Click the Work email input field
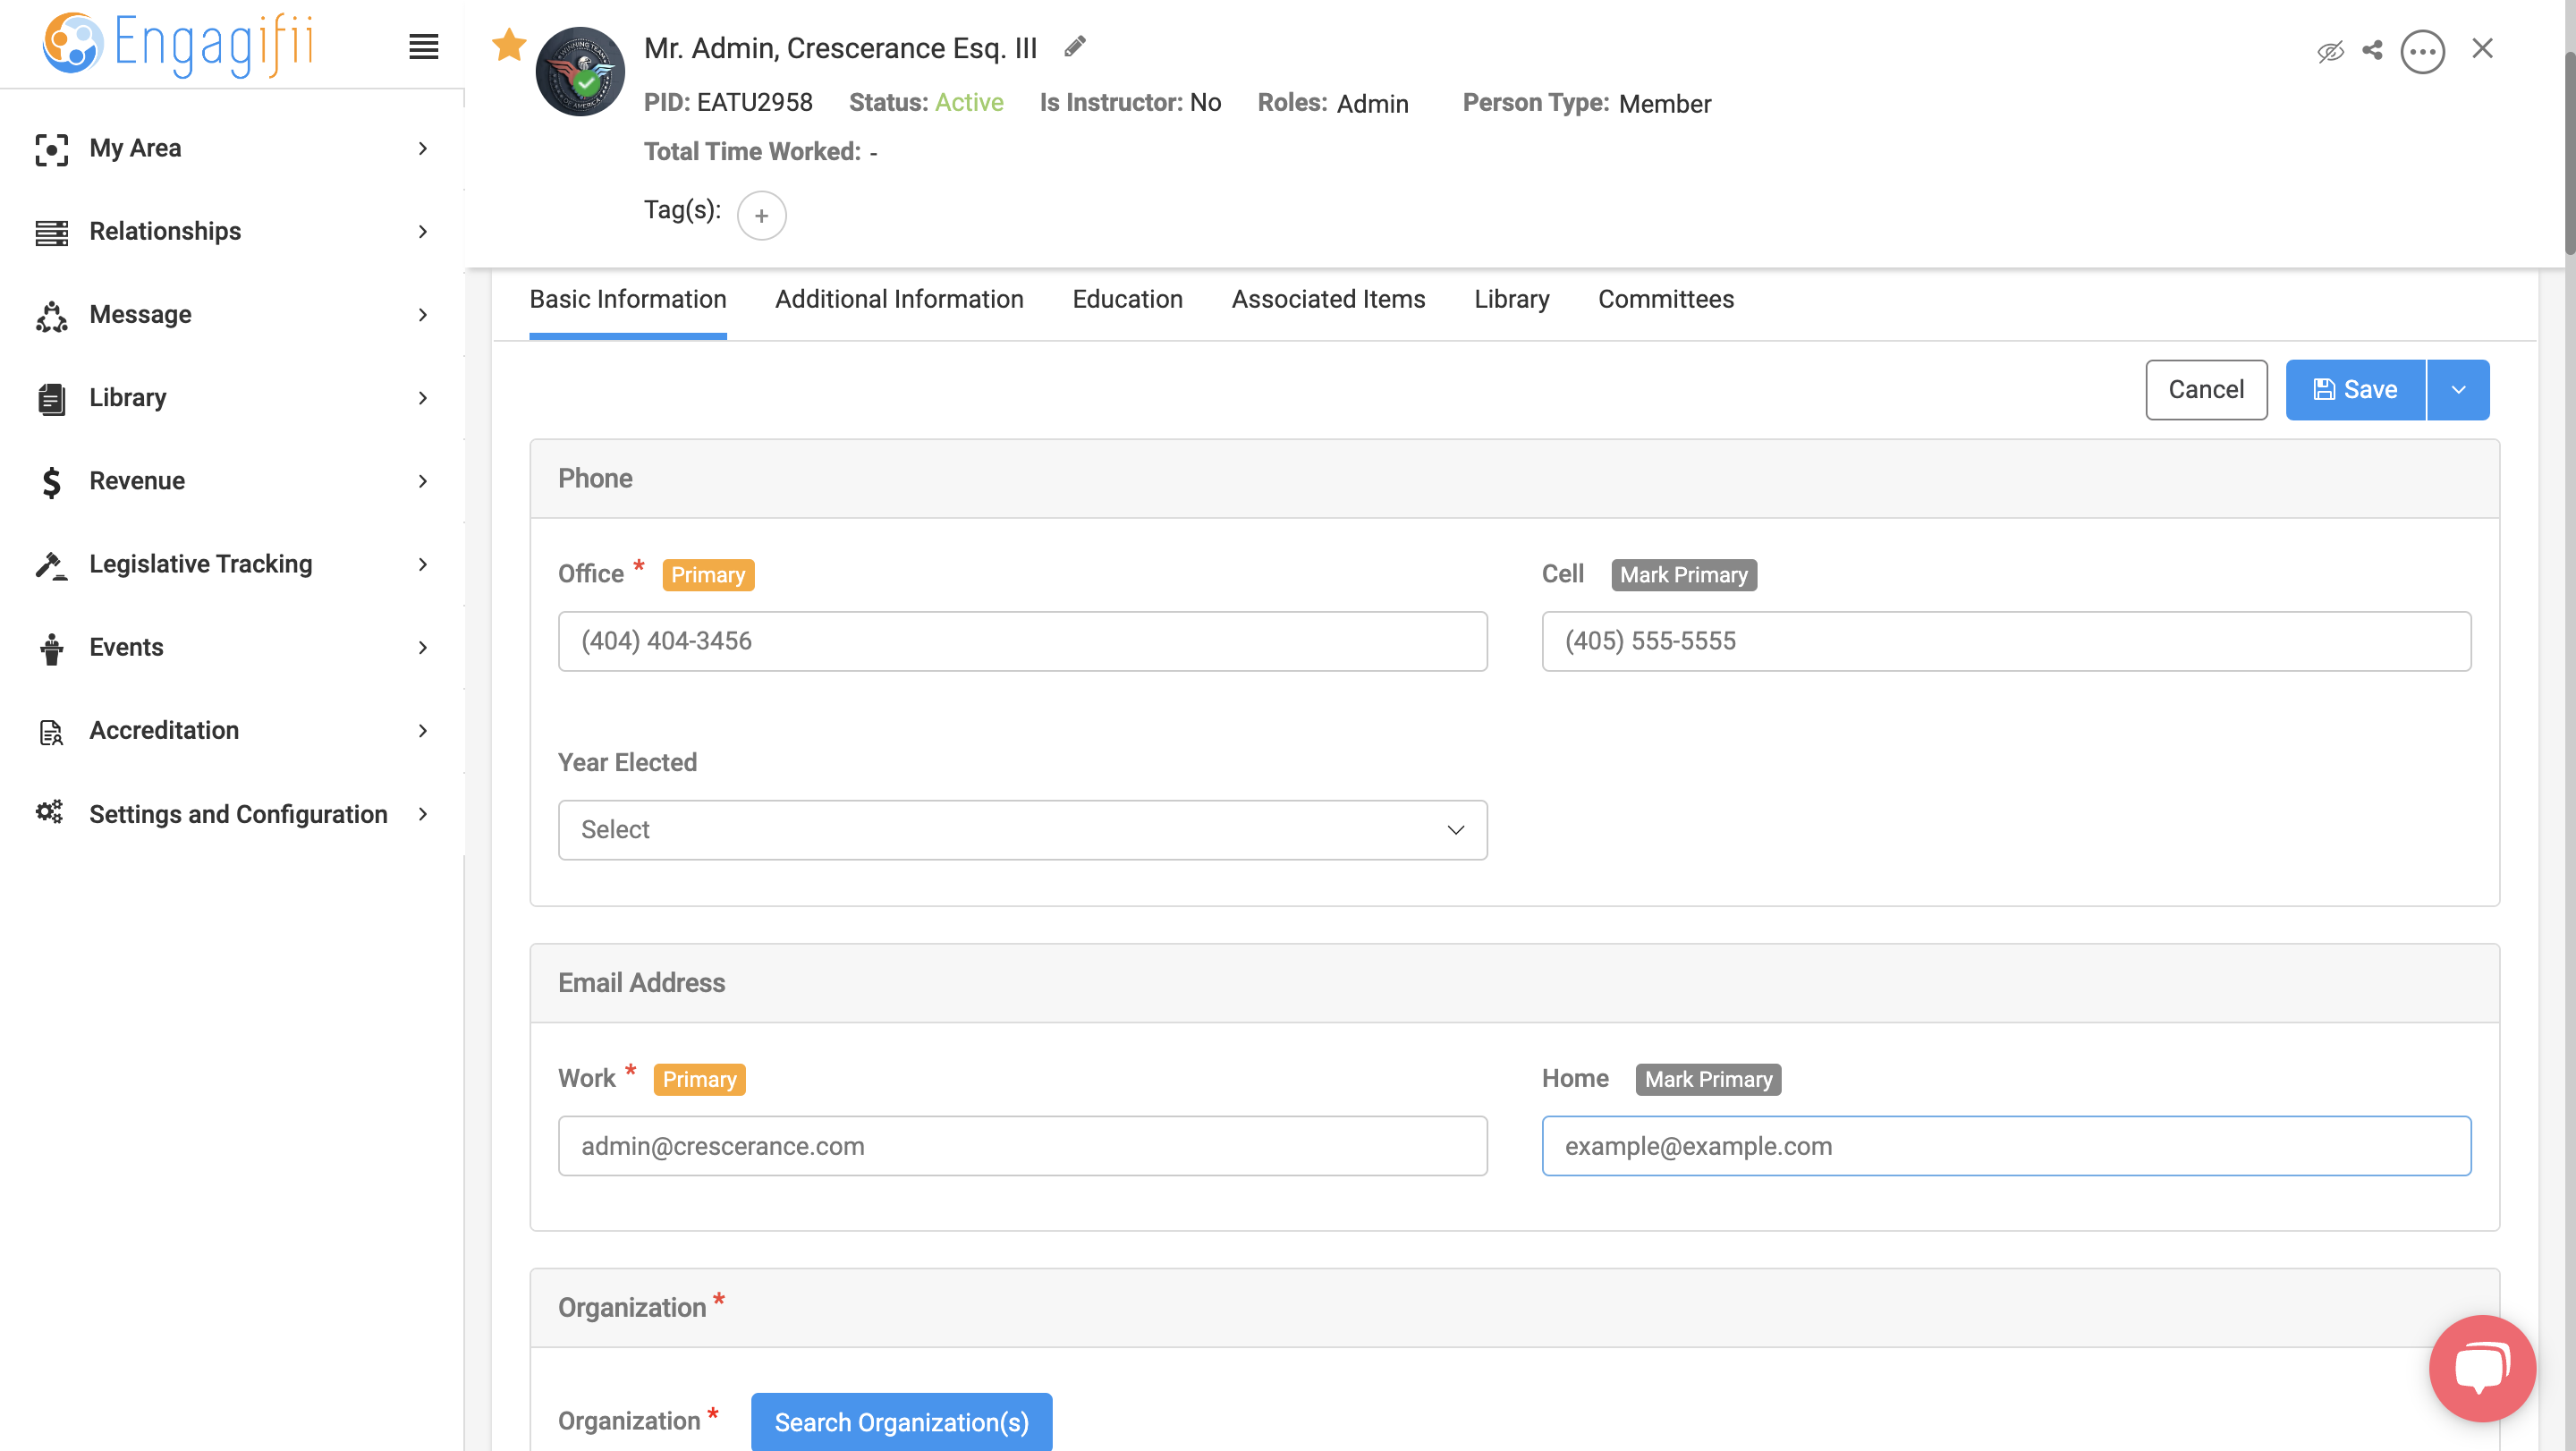The height and width of the screenshot is (1451, 2576). [x=1022, y=1146]
